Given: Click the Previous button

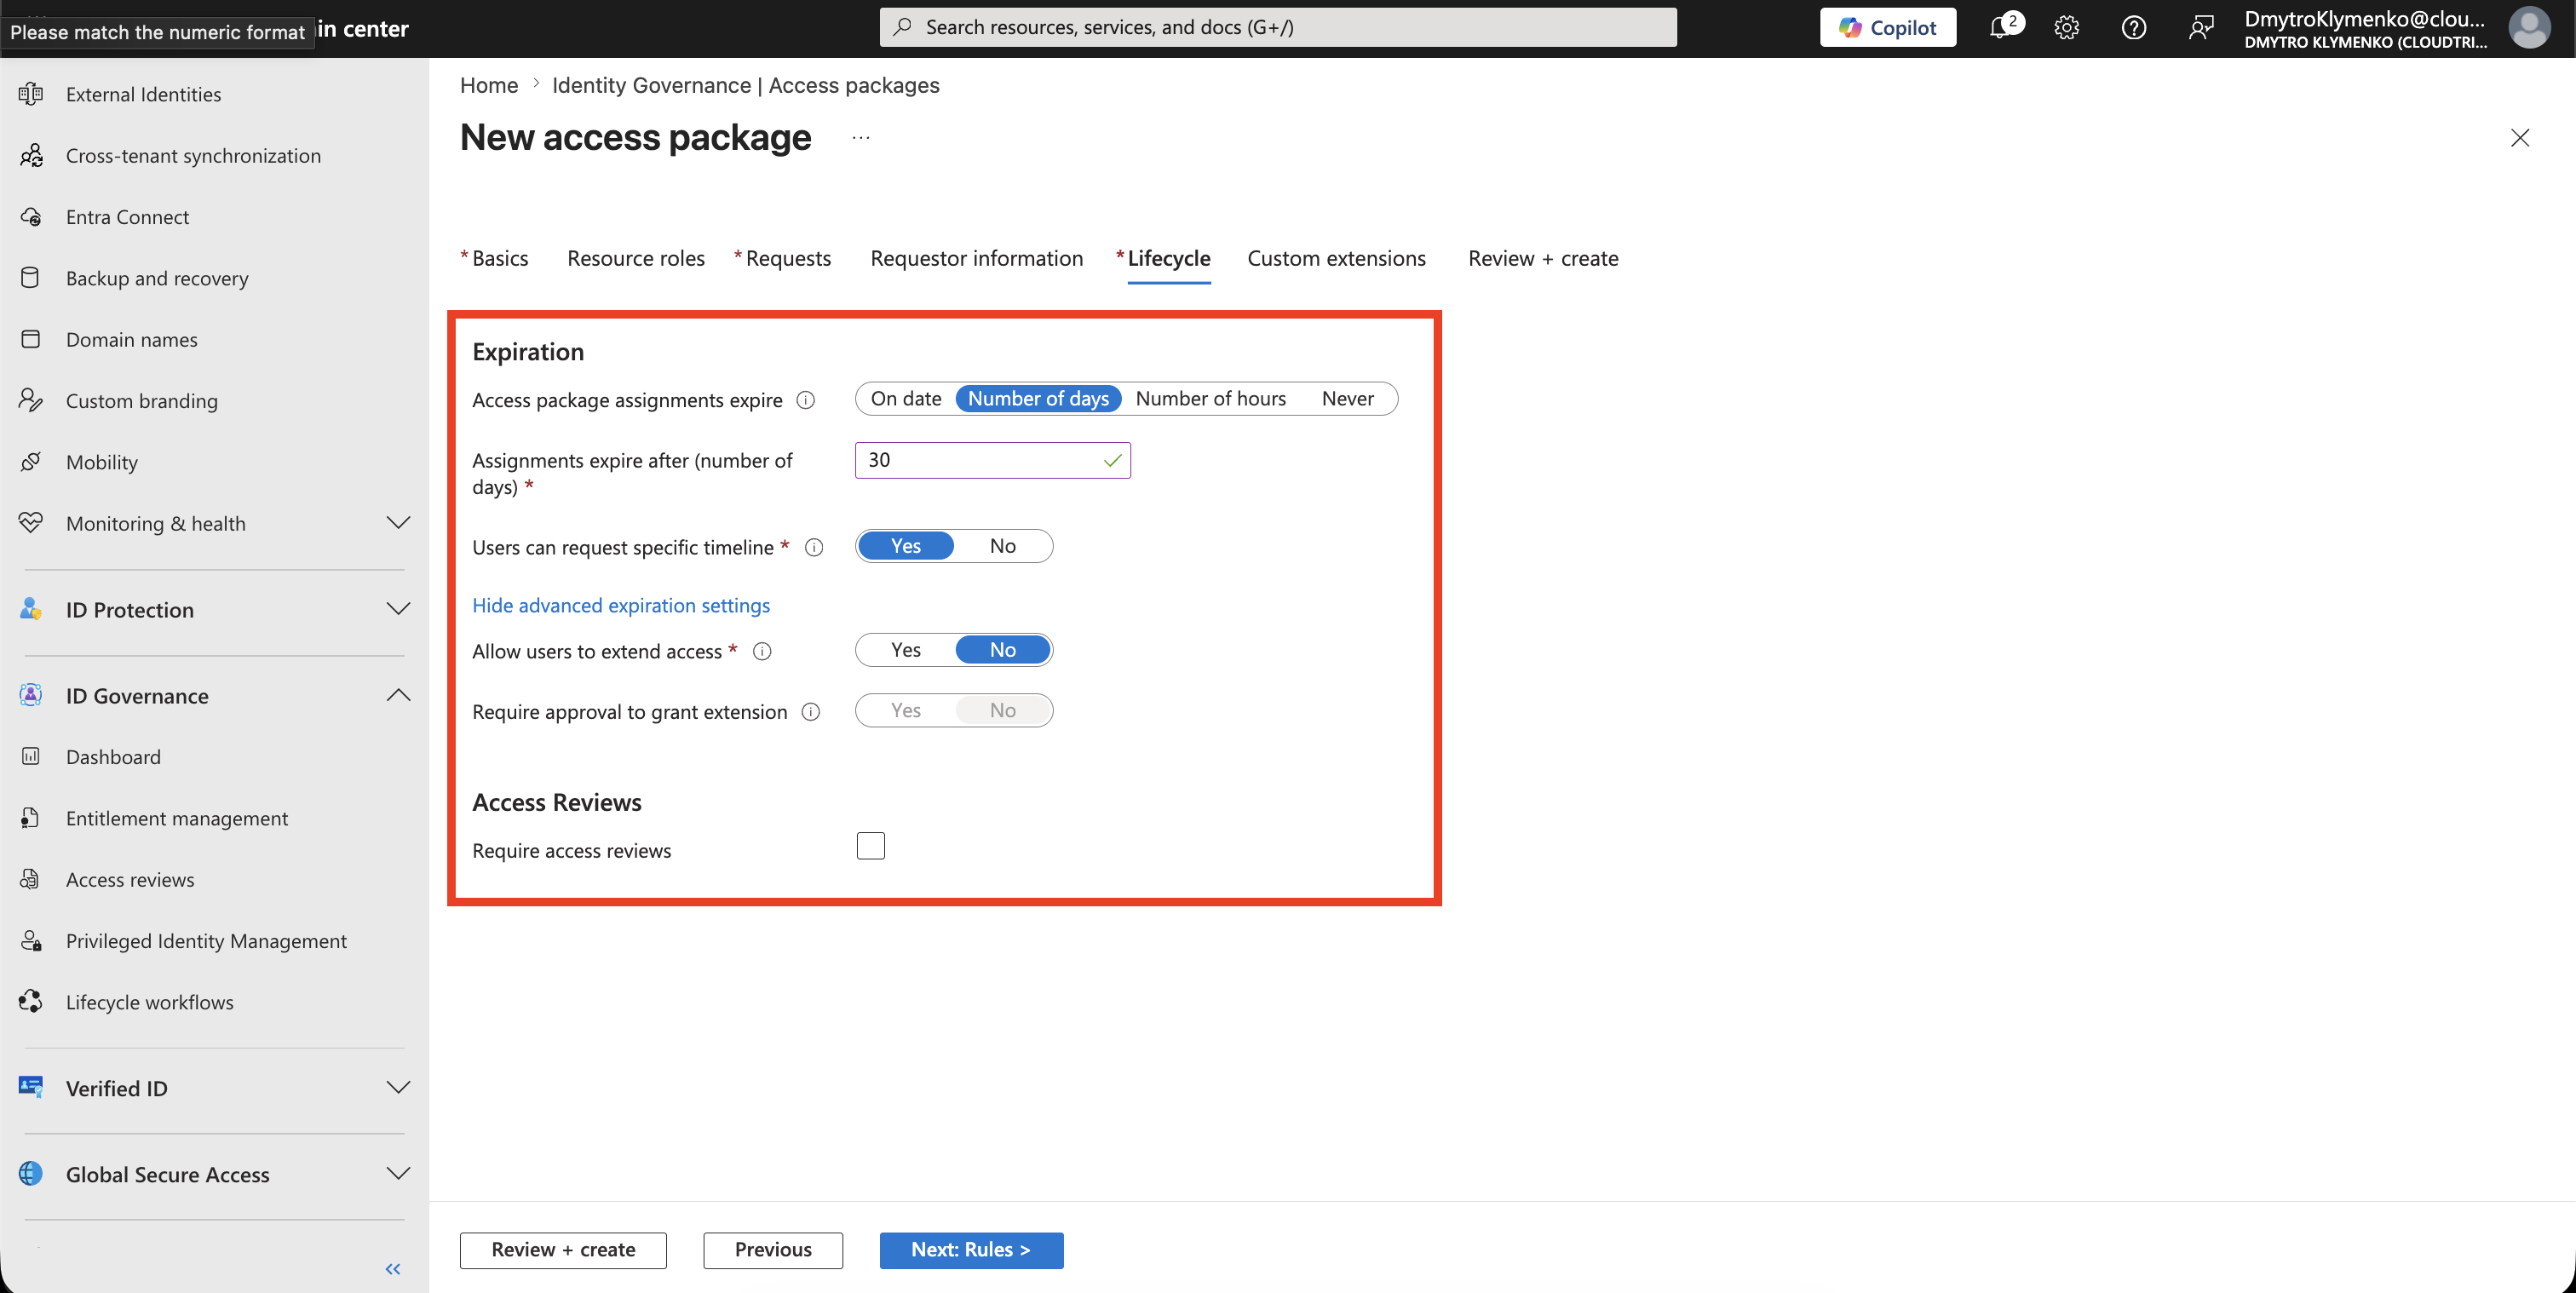Looking at the screenshot, I should (773, 1250).
